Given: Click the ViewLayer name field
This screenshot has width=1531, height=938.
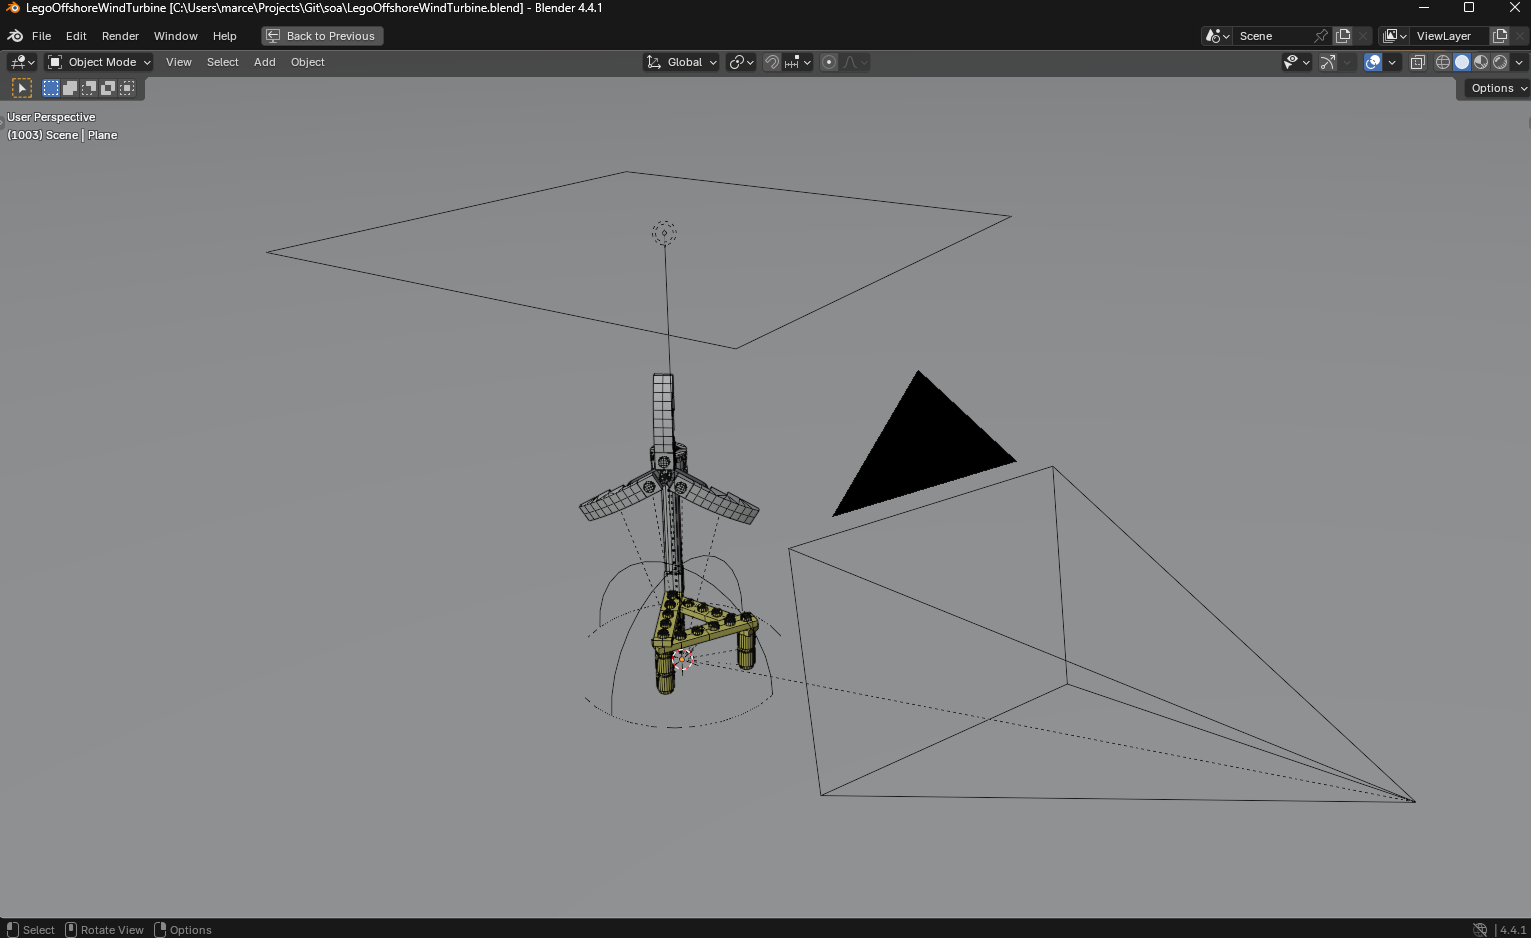Looking at the screenshot, I should coord(1451,36).
